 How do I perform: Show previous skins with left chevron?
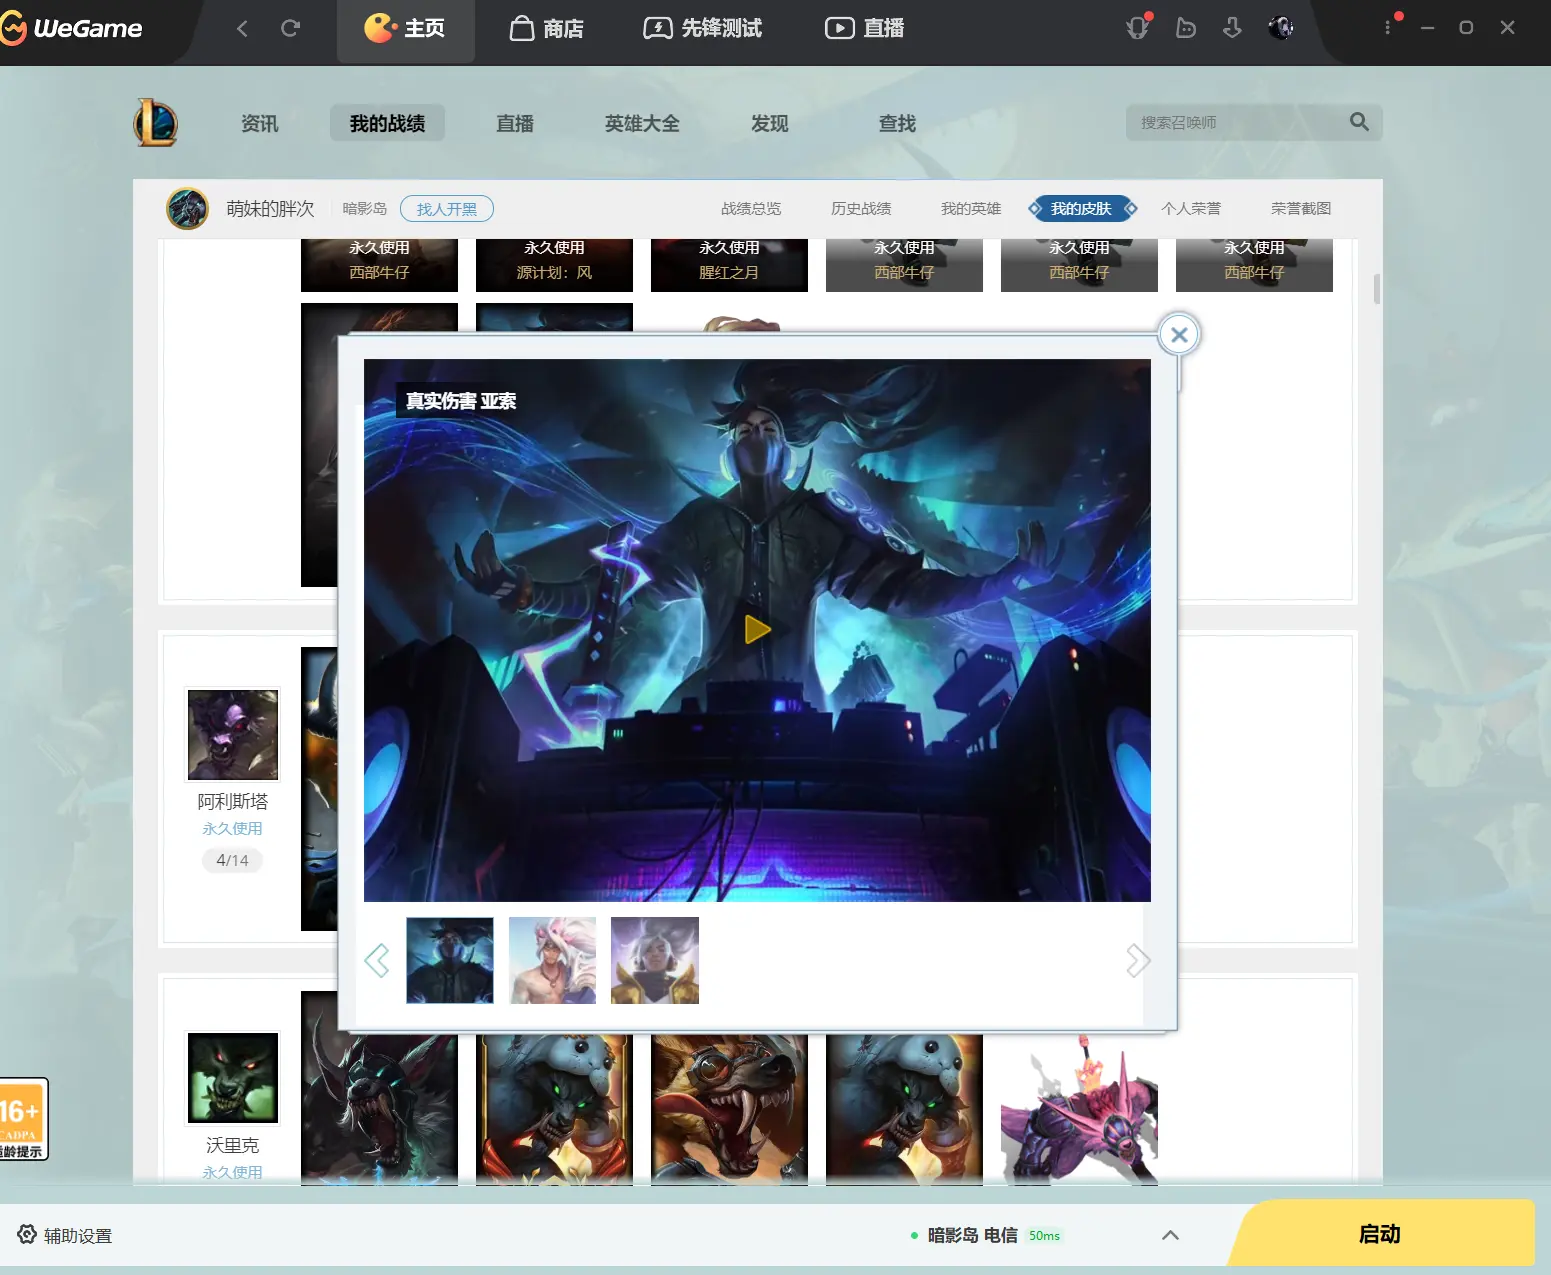(x=377, y=960)
